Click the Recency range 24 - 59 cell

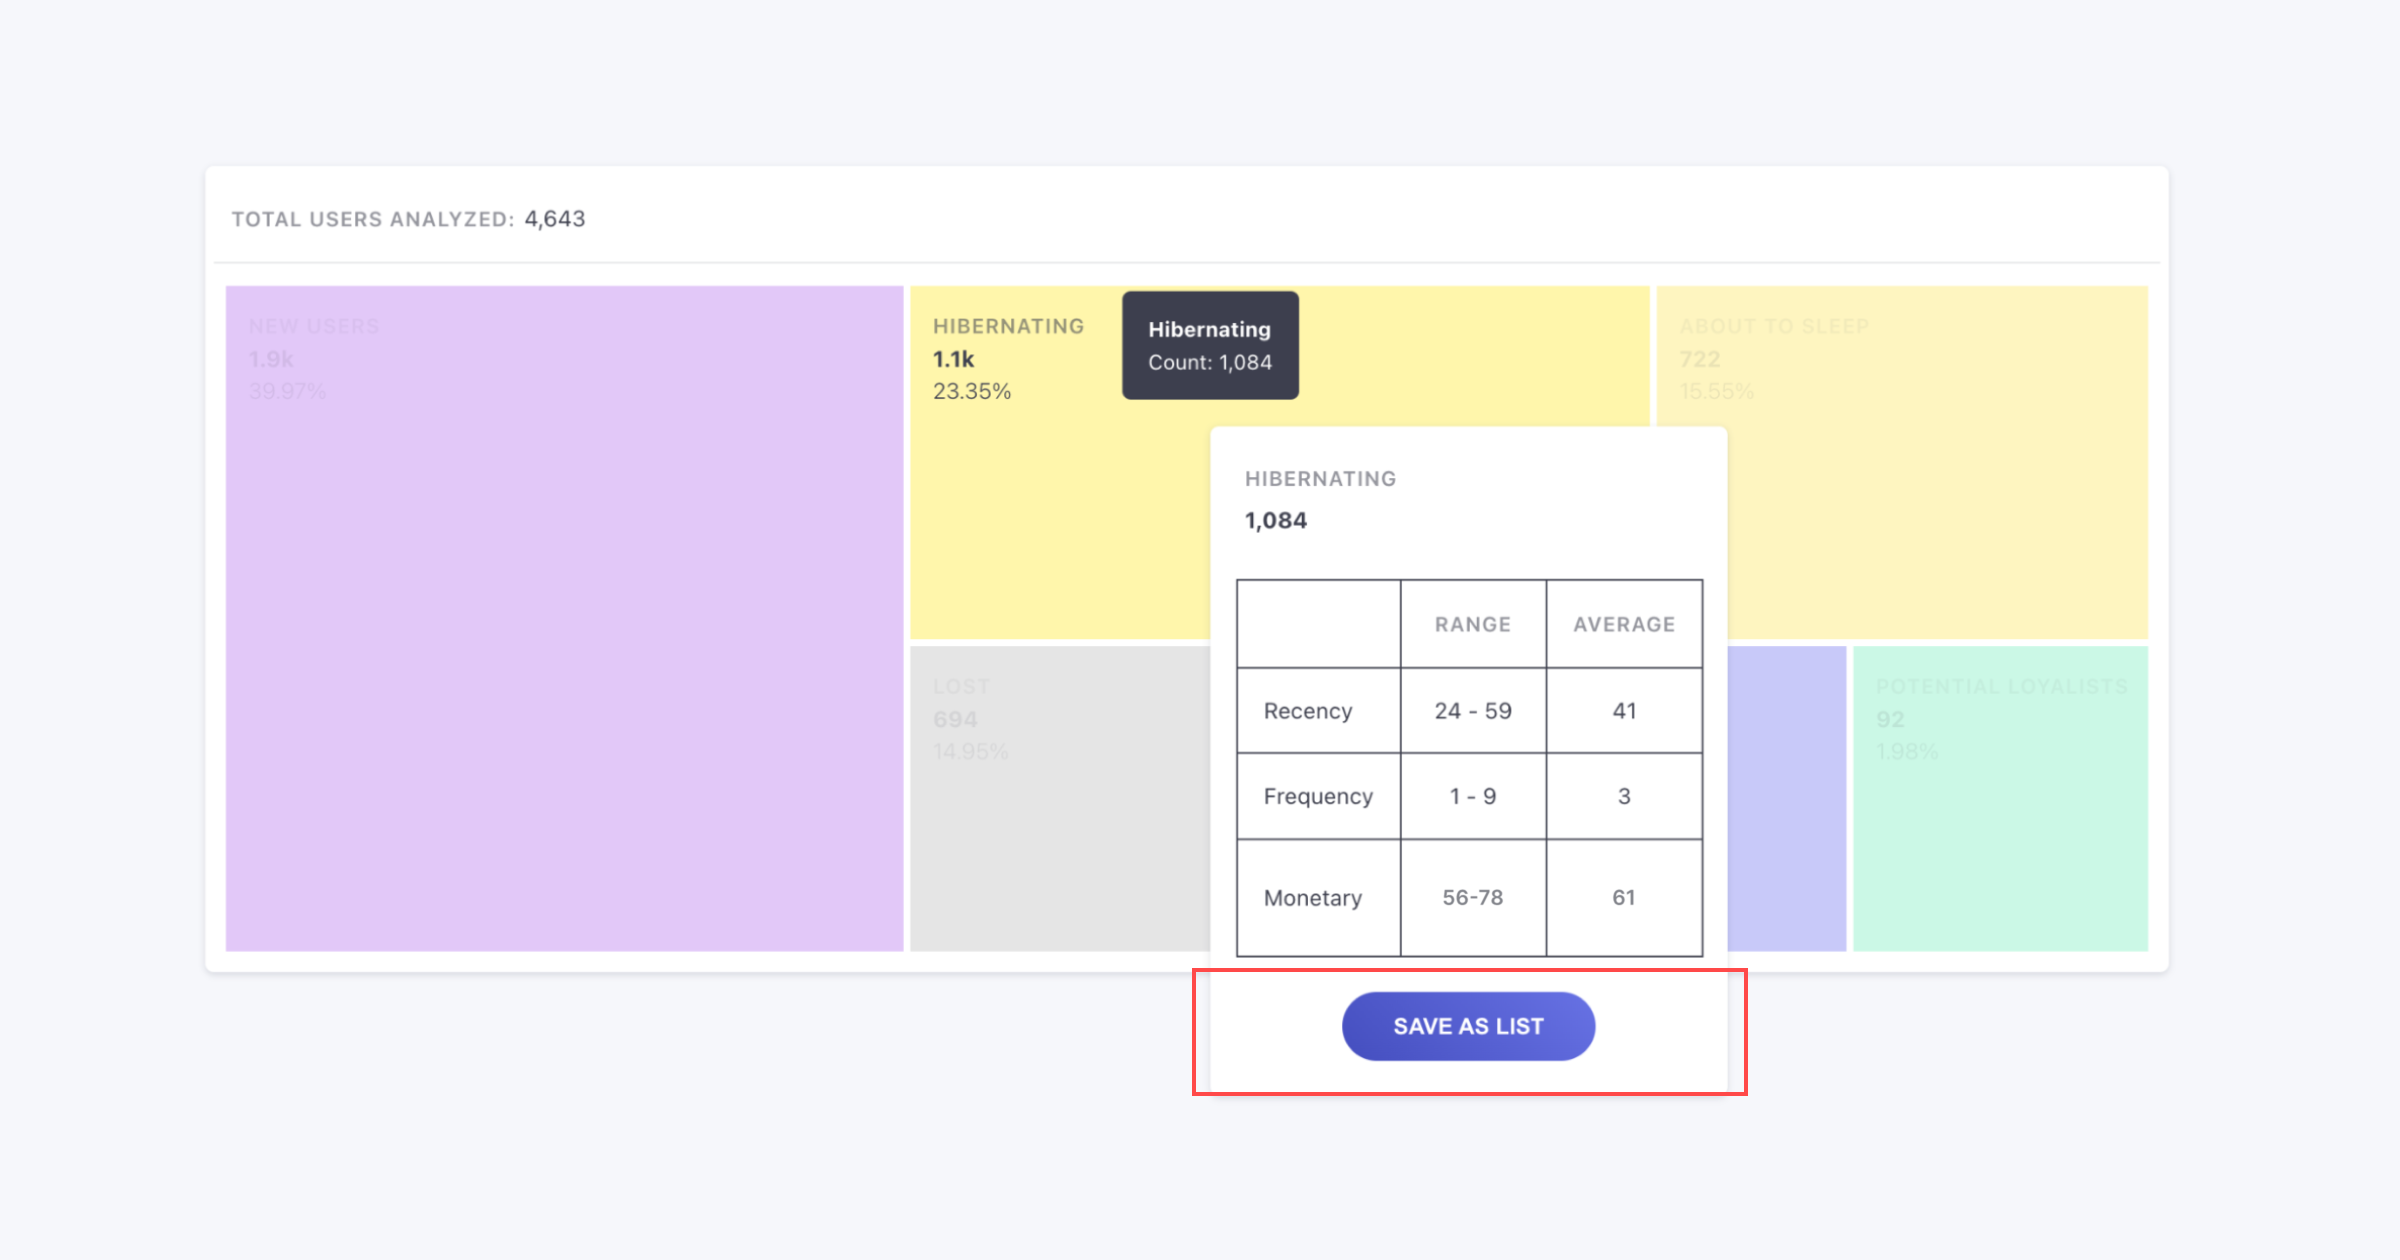(1472, 711)
